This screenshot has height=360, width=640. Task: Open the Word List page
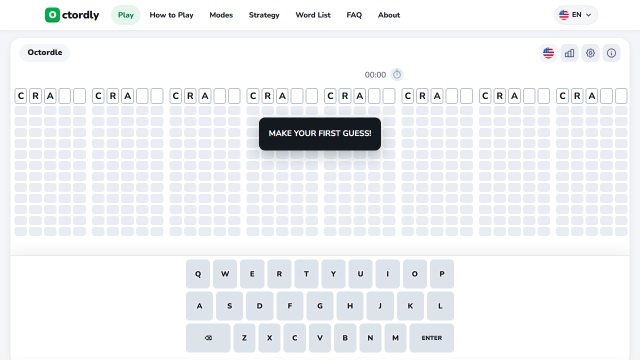click(x=313, y=15)
